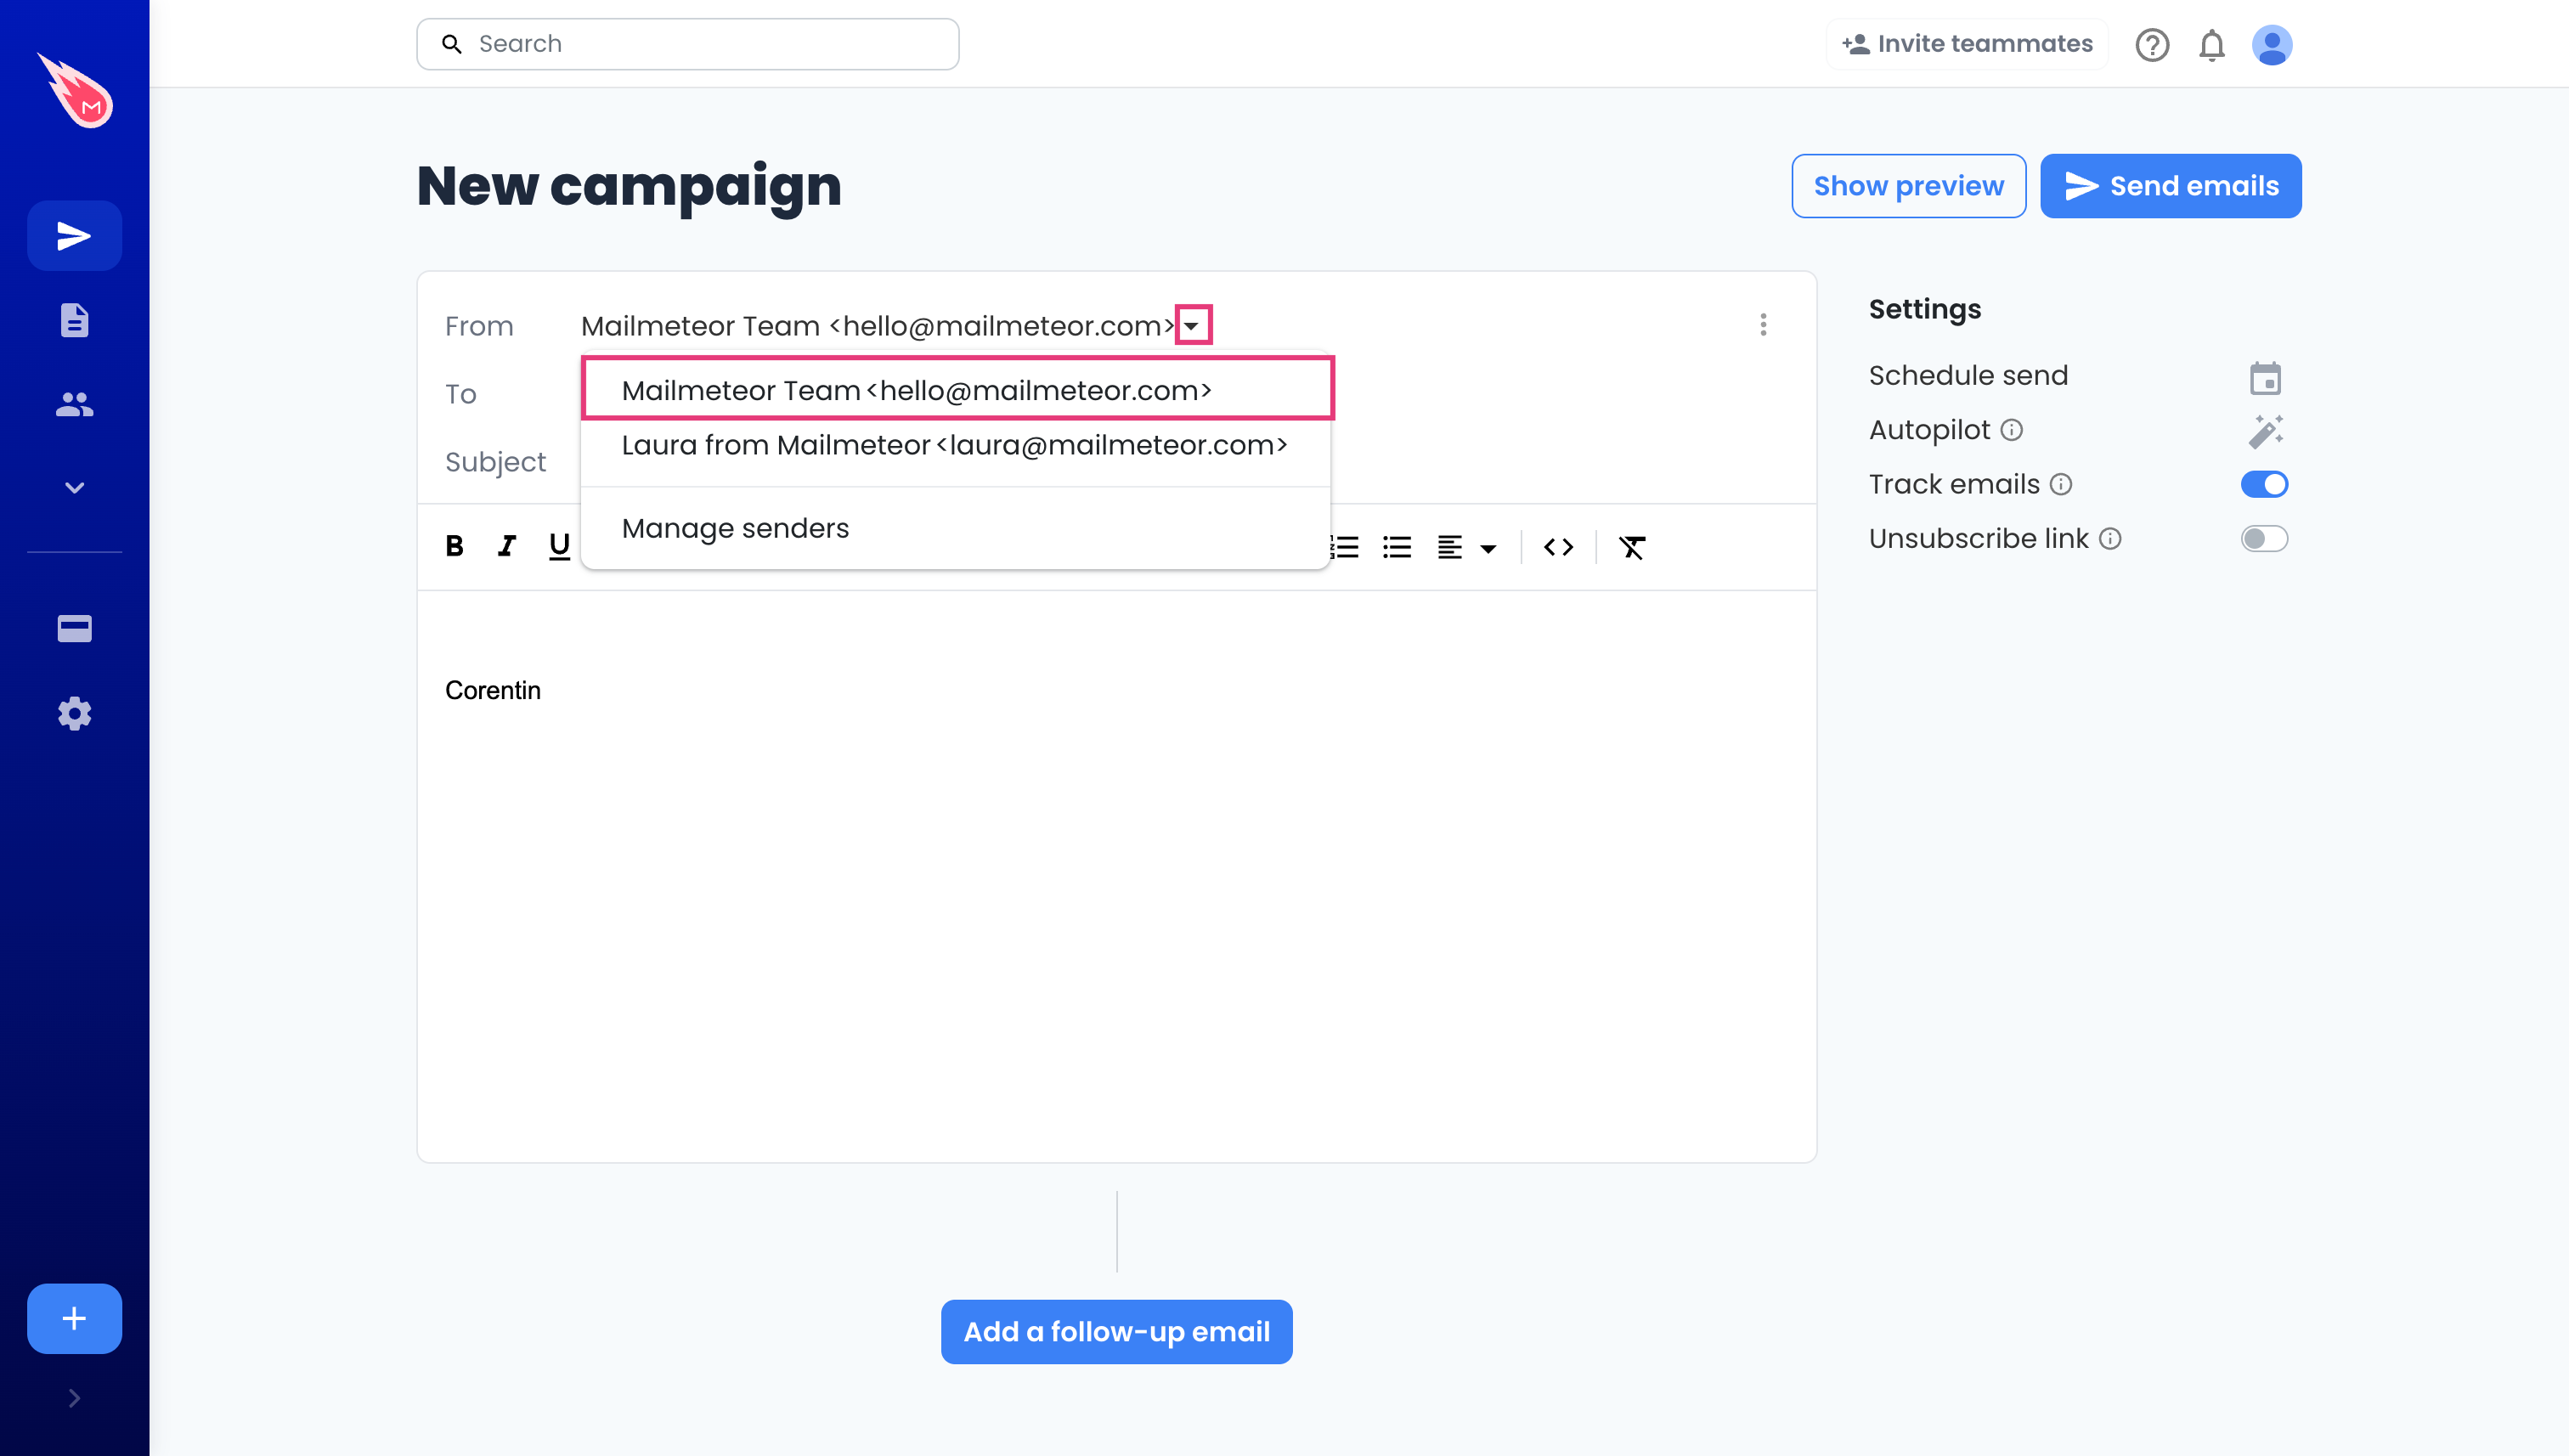Click the Corentin signature text
Screen dimensions: 2569x1456
click(x=493, y=690)
